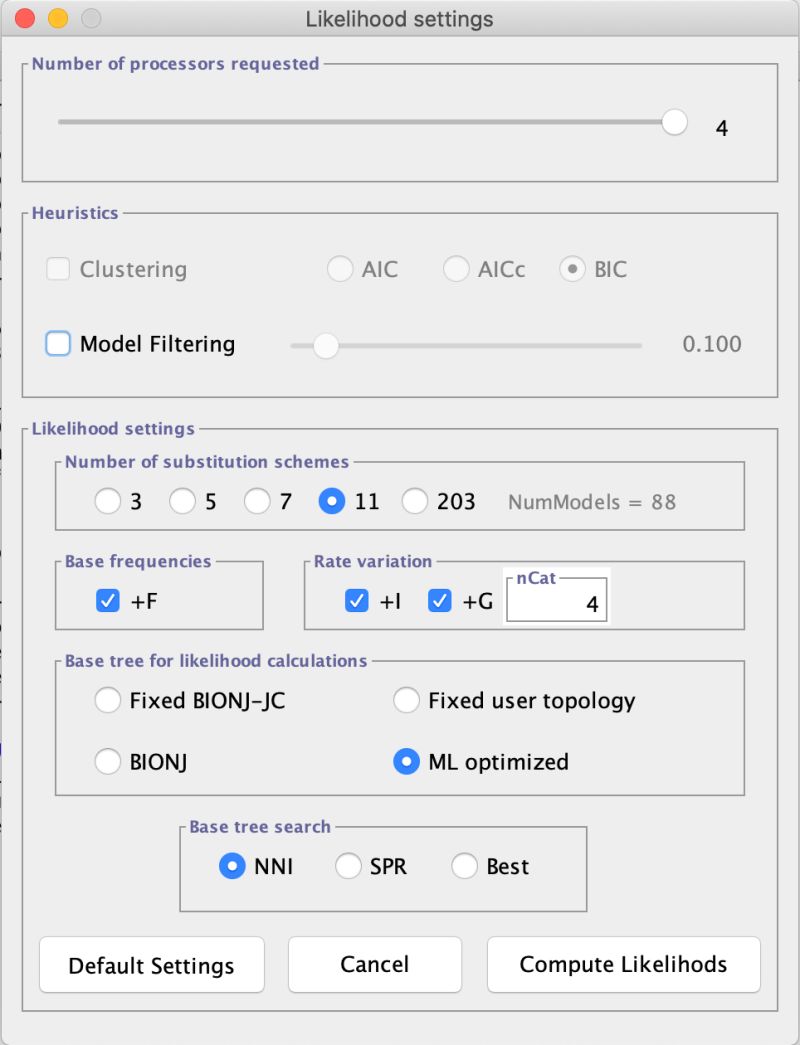Viewport: 800px width, 1045px height.
Task: Disable the +G rate variation option
Action: pyautogui.click(x=438, y=600)
